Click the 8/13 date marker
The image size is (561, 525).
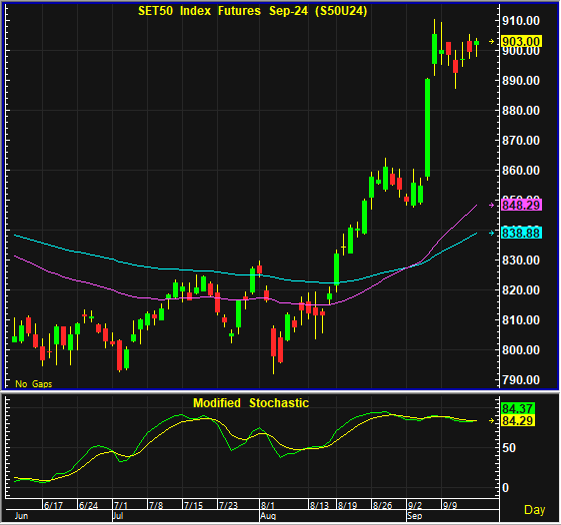pos(319,505)
